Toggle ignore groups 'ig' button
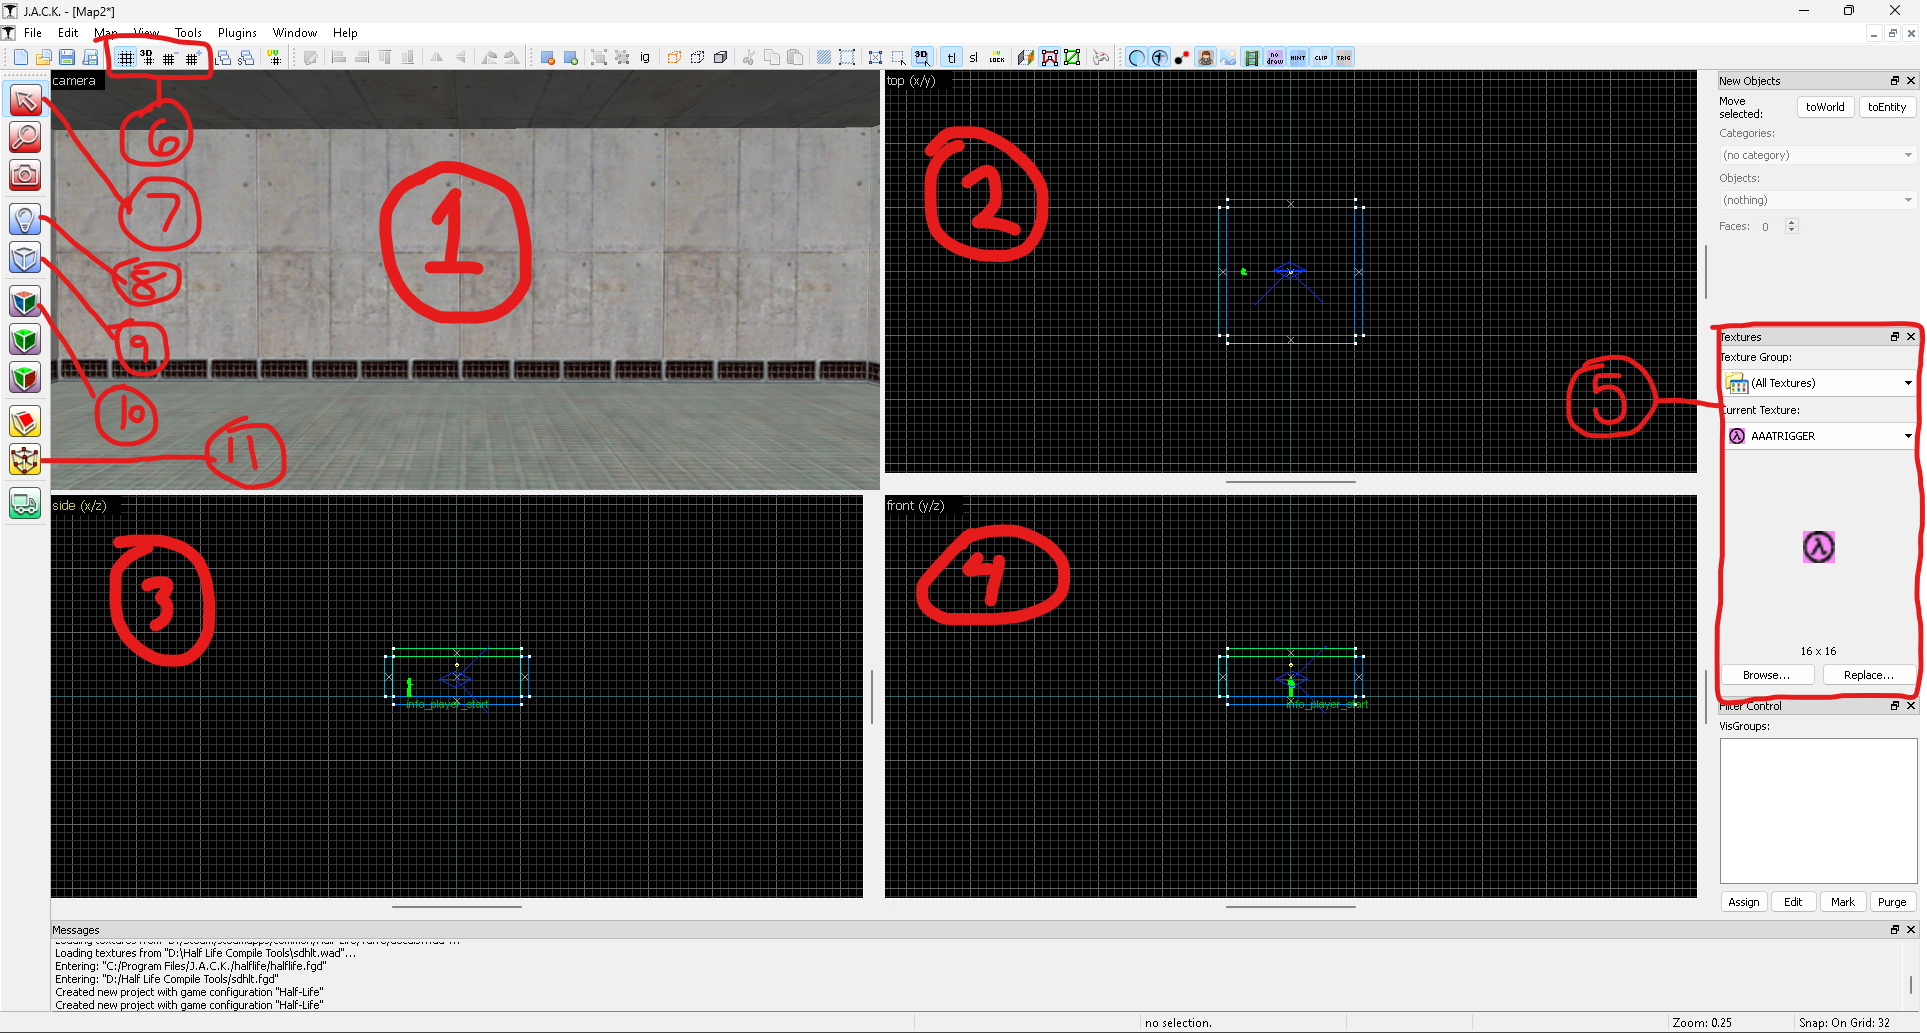This screenshot has width=1927, height=1033. [x=645, y=57]
